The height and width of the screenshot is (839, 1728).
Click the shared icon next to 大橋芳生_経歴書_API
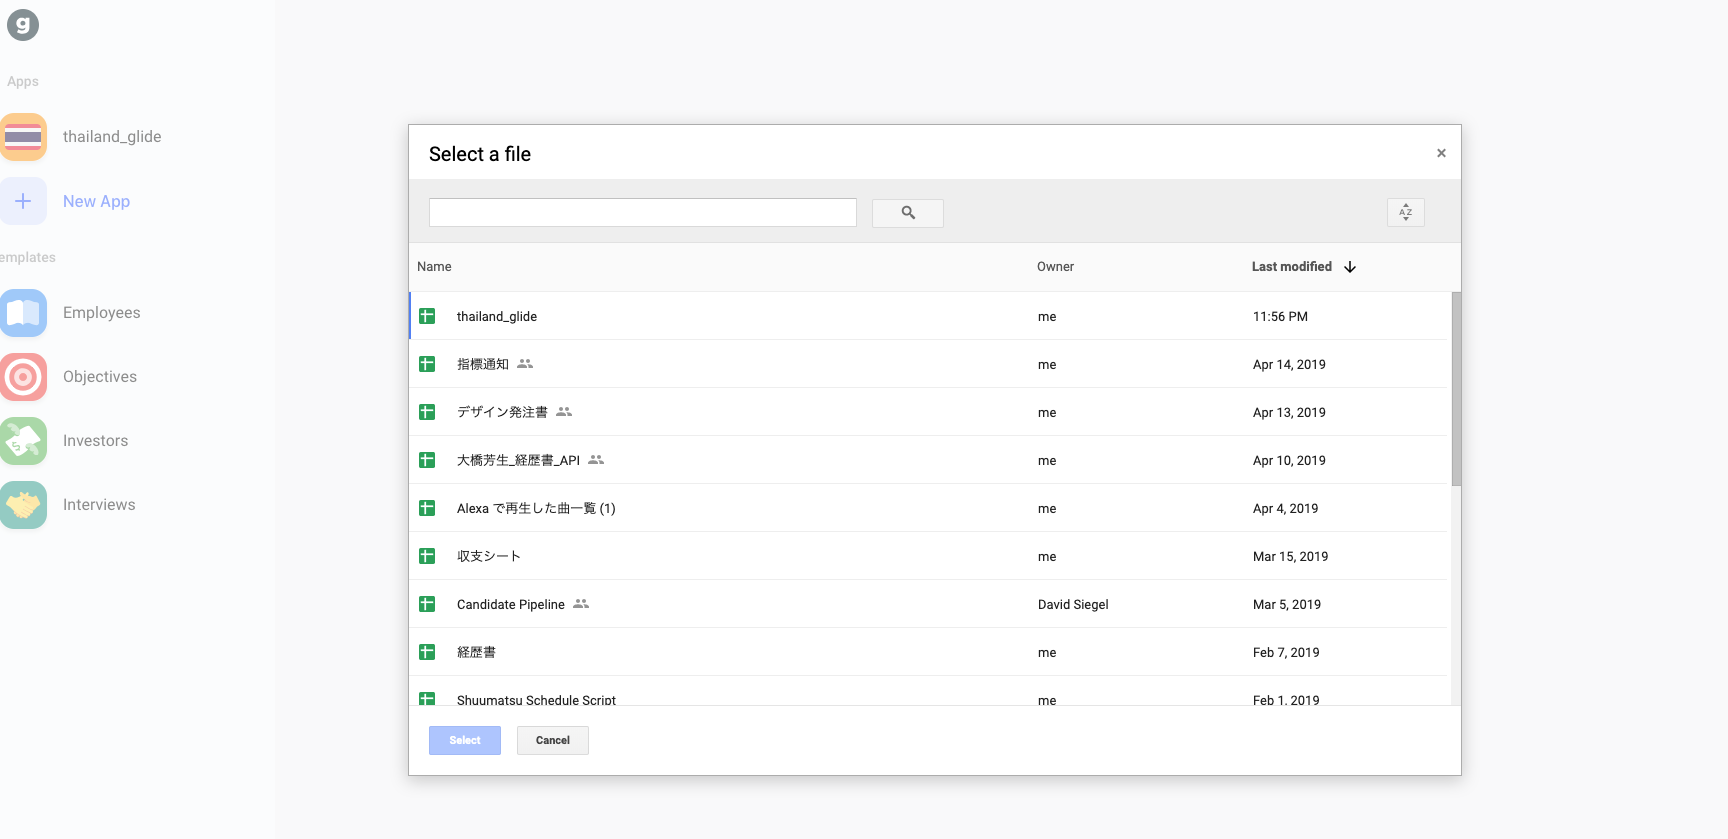tap(596, 460)
